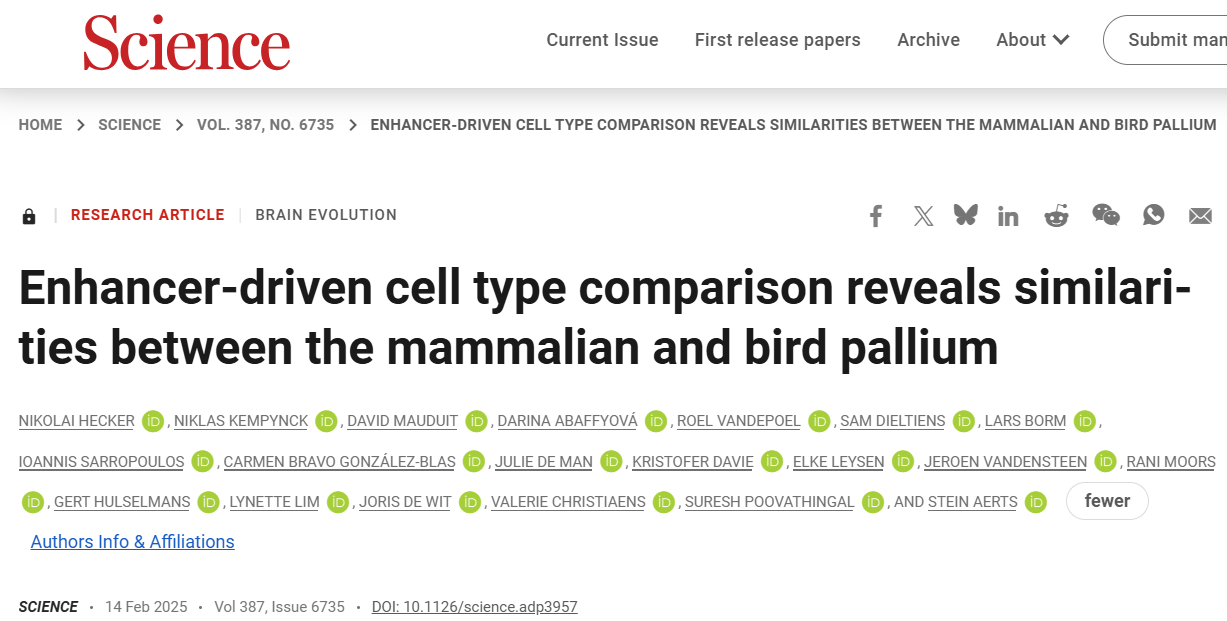Open Vol. 387, No. 6735 breadcrumb
This screenshot has width=1227, height=621.
pos(267,125)
